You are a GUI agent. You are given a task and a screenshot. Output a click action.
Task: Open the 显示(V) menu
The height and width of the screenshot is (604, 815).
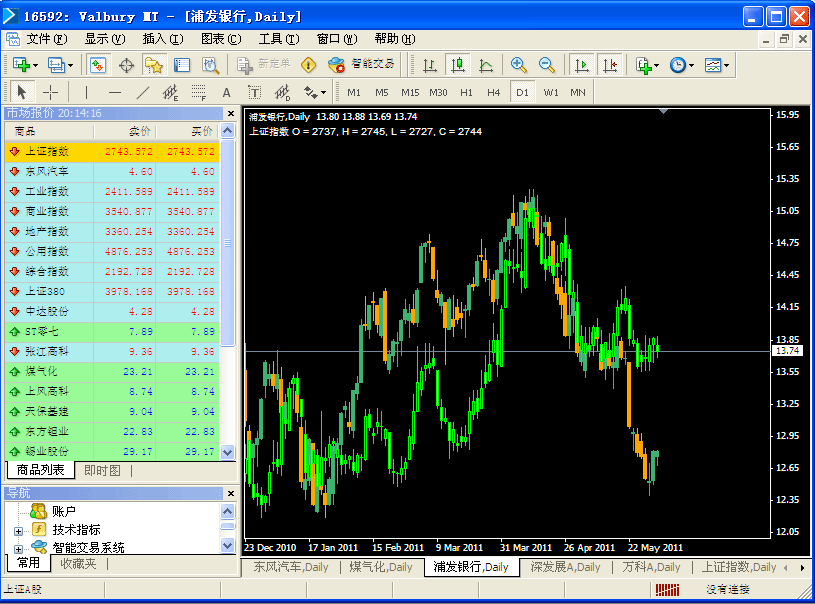point(105,39)
